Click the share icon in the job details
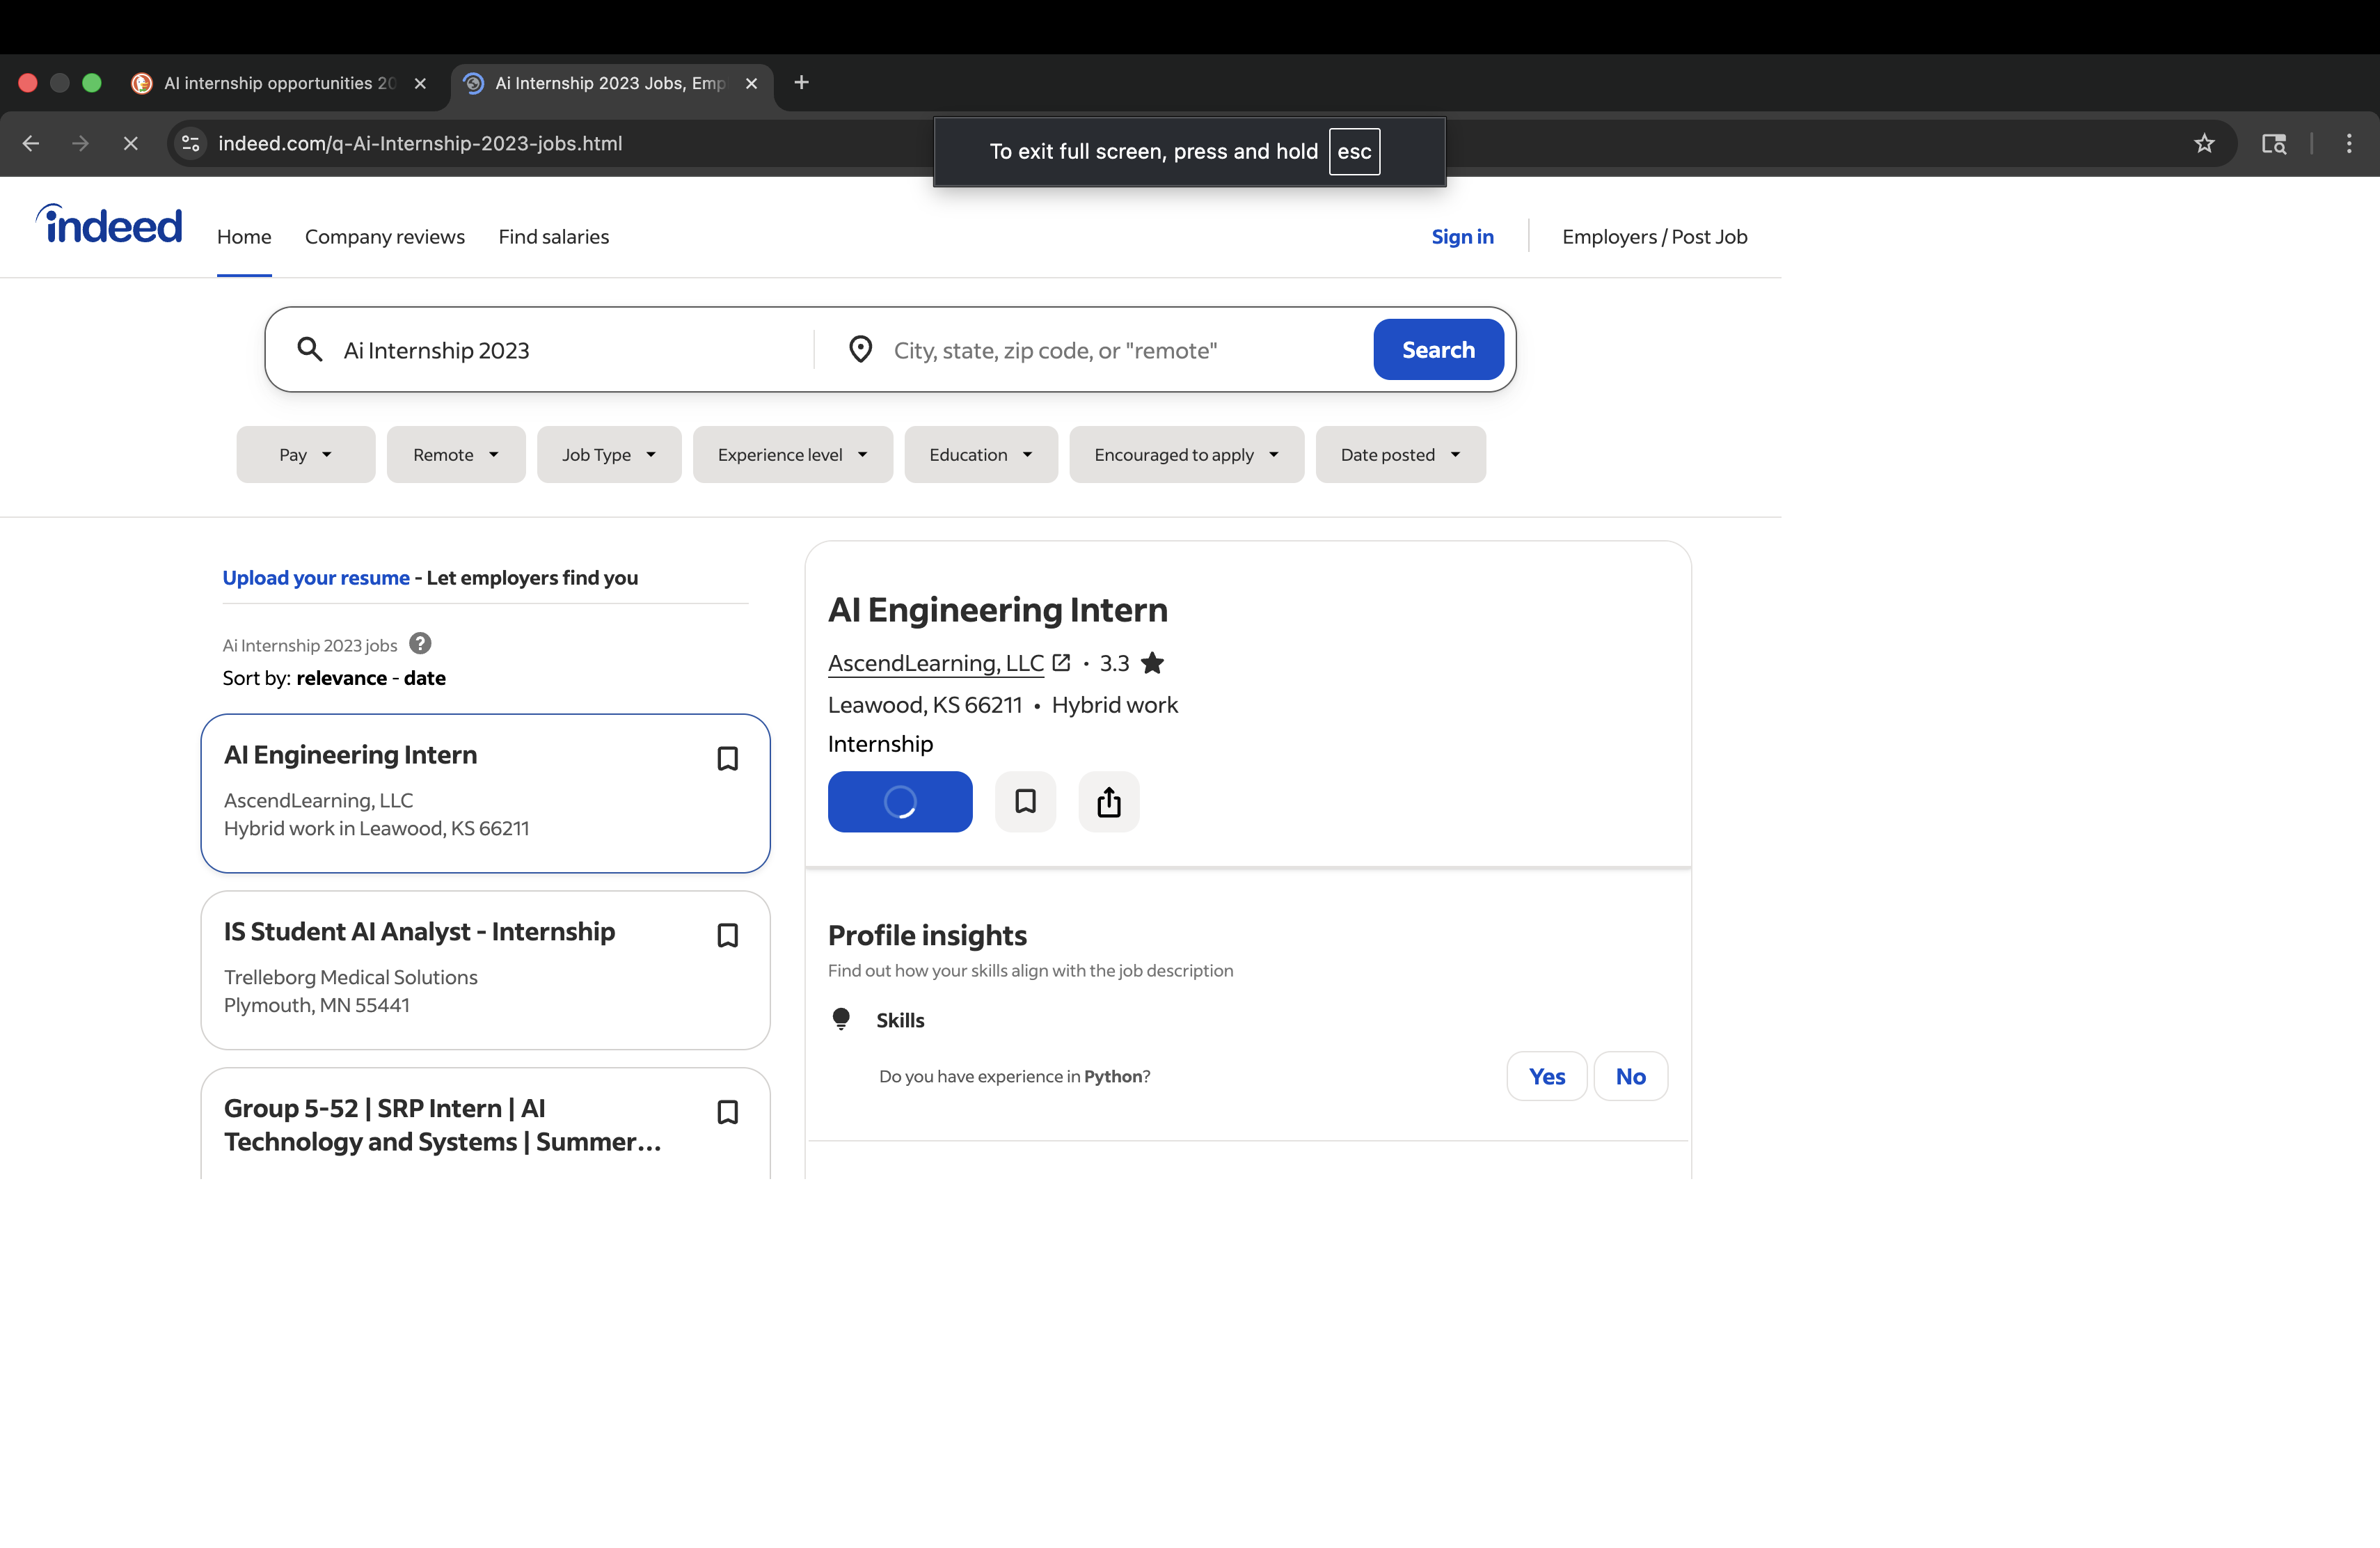 point(1108,802)
